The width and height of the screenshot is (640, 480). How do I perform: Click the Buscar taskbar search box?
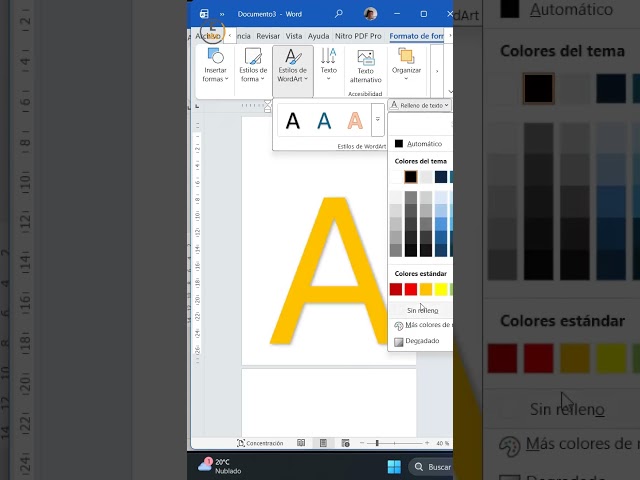tap(431, 467)
